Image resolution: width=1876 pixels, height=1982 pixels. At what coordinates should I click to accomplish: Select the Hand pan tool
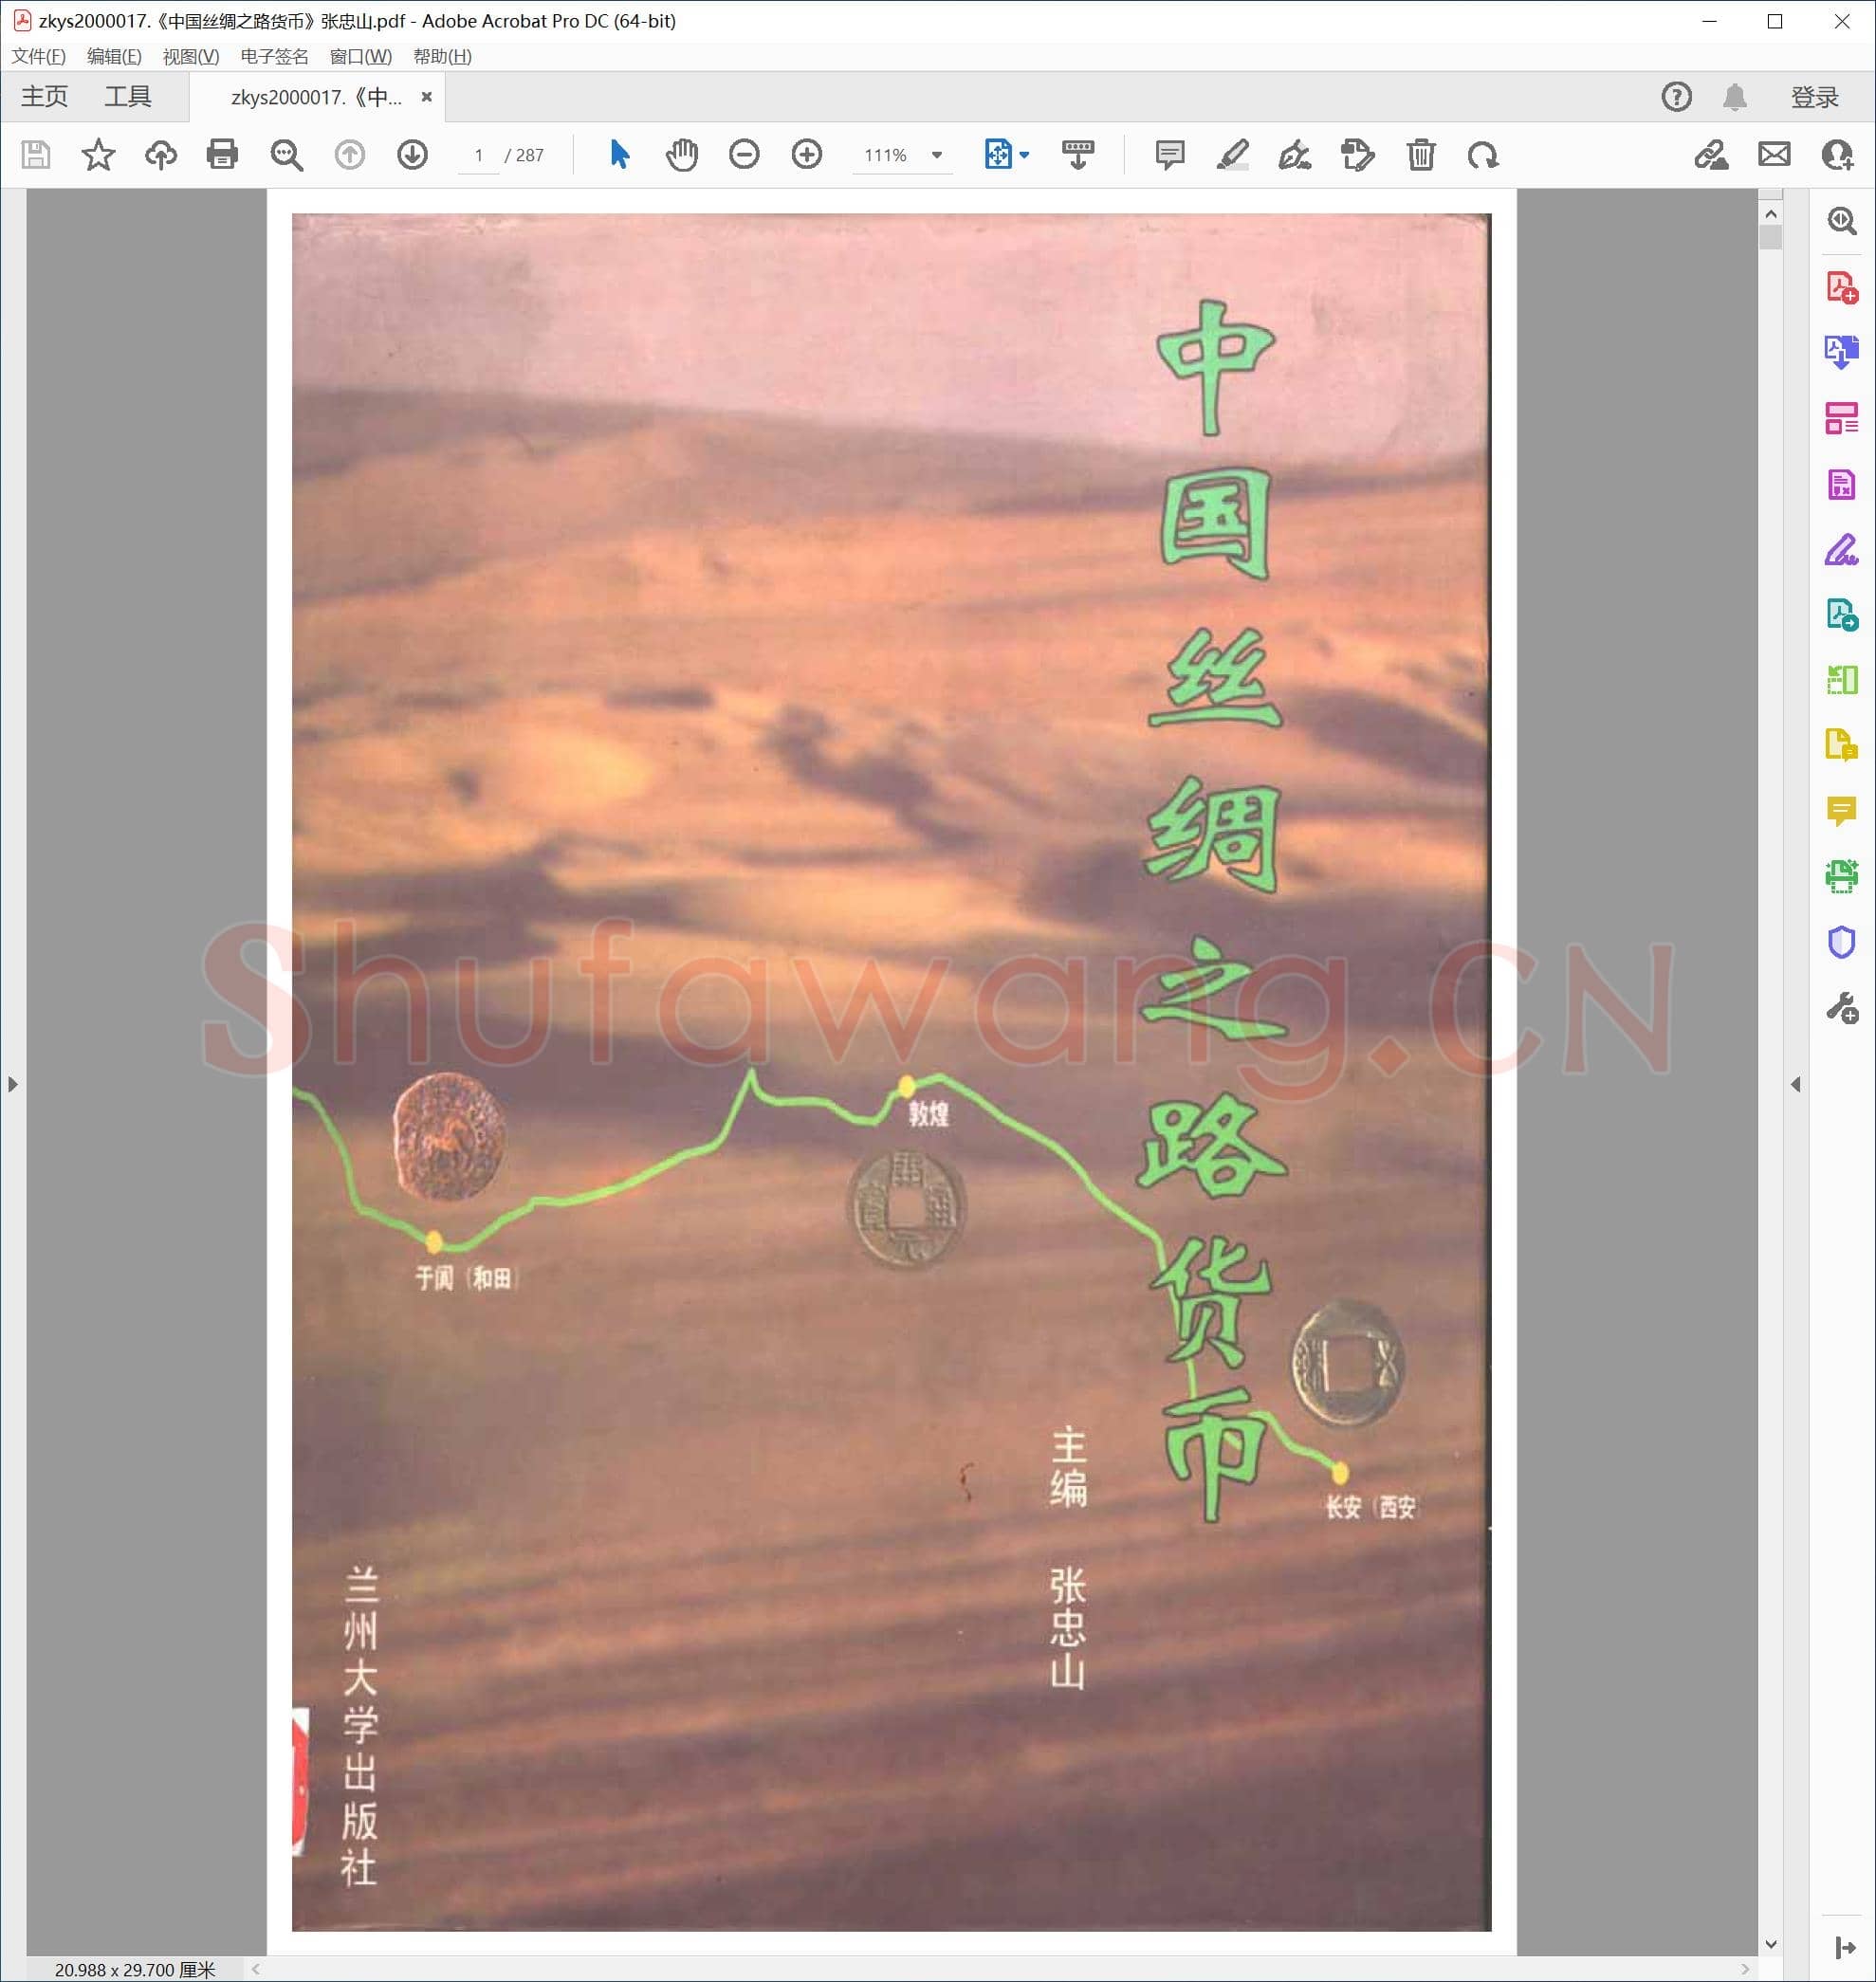[681, 155]
